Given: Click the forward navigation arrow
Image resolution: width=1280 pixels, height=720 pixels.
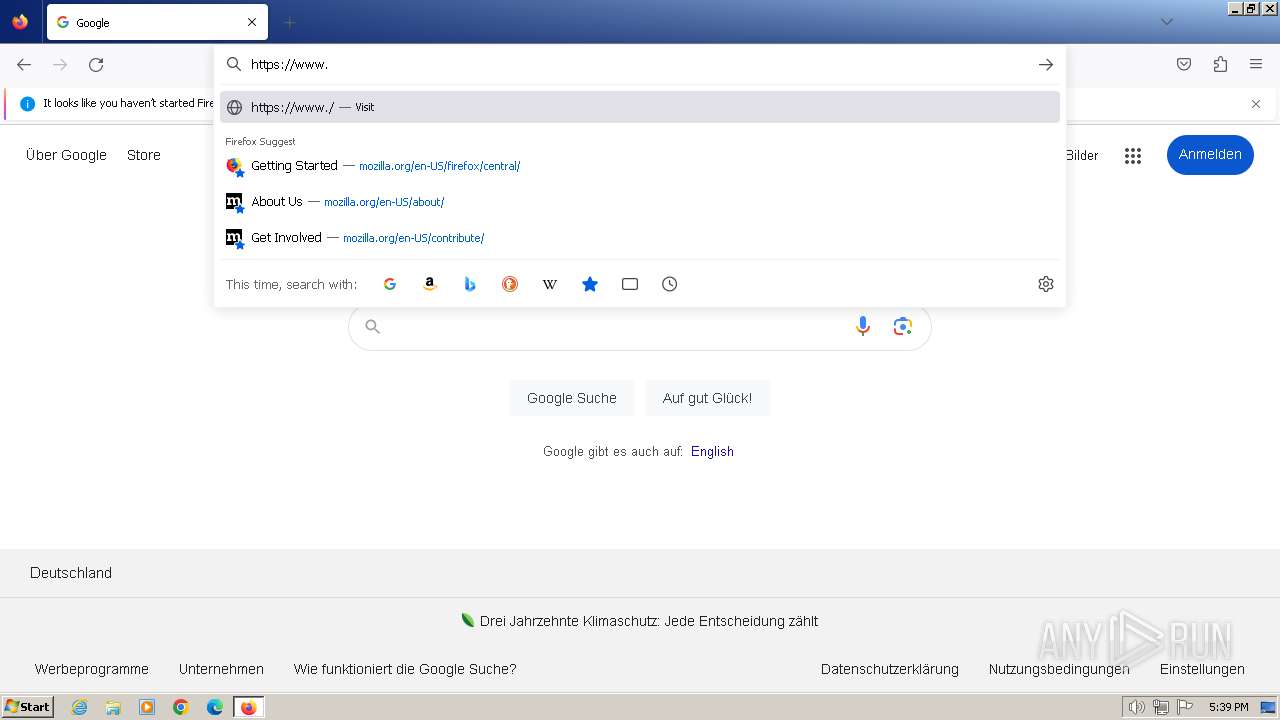Looking at the screenshot, I should (x=60, y=65).
